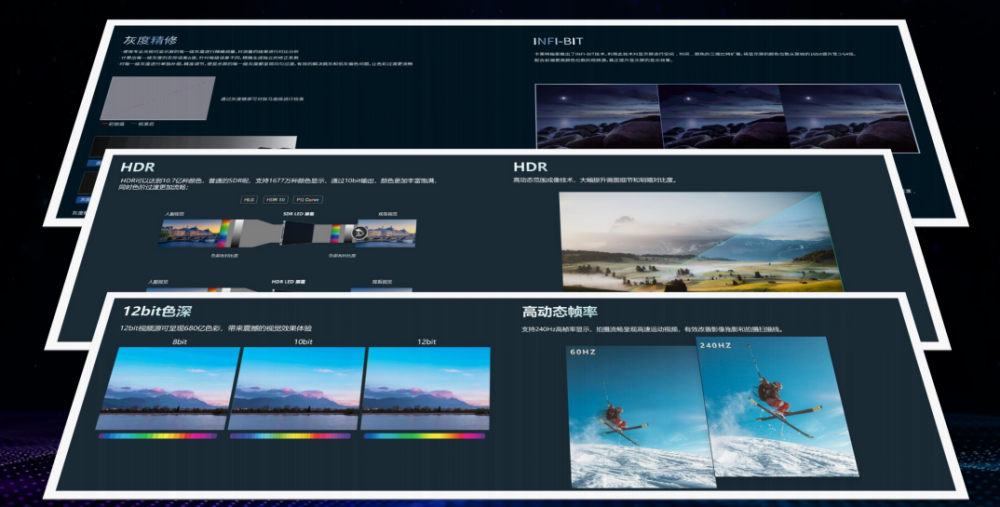Click the rainbow color bar under 12bit image
Screen dimensions: 1000x507
425,436
